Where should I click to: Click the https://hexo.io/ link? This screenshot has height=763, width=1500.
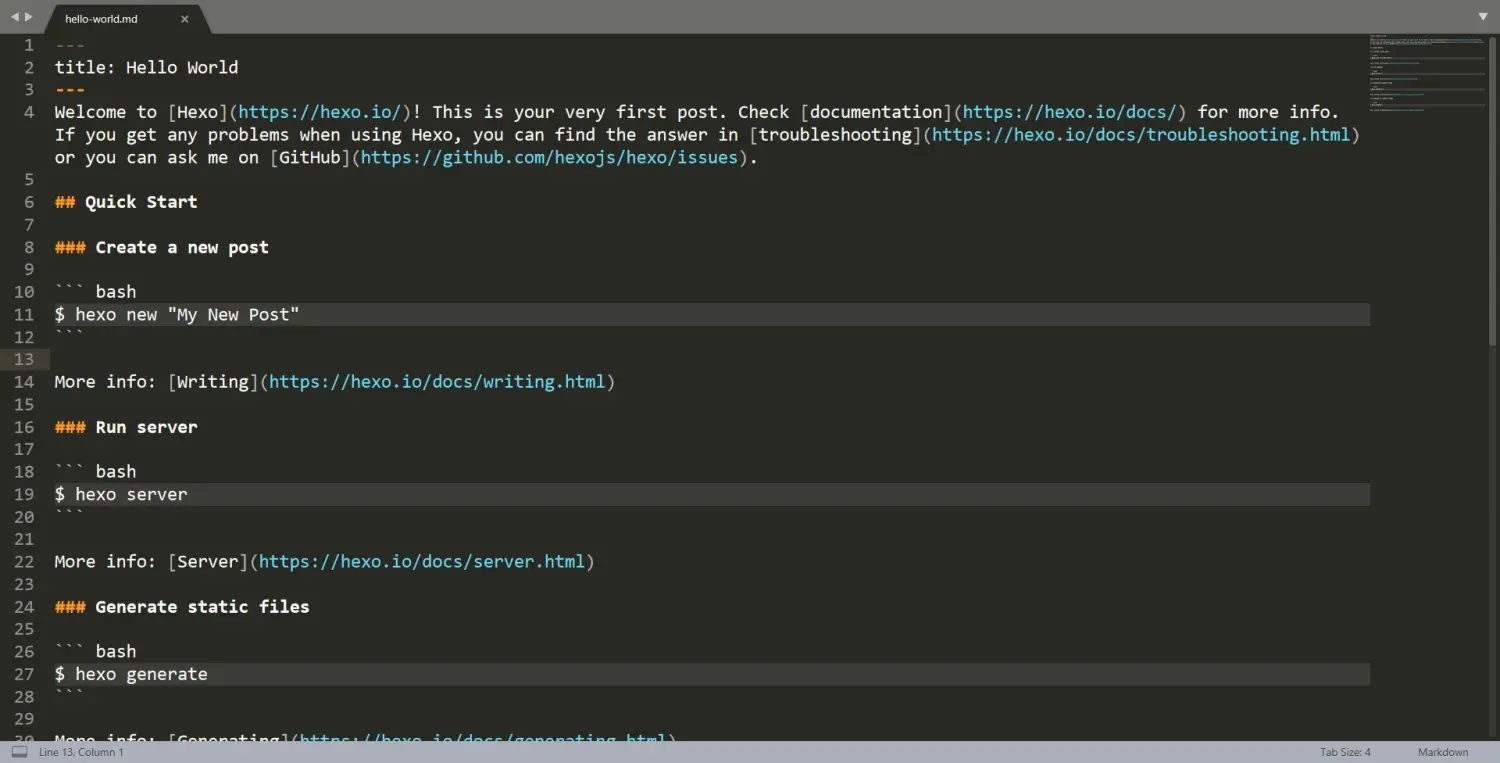[320, 112]
